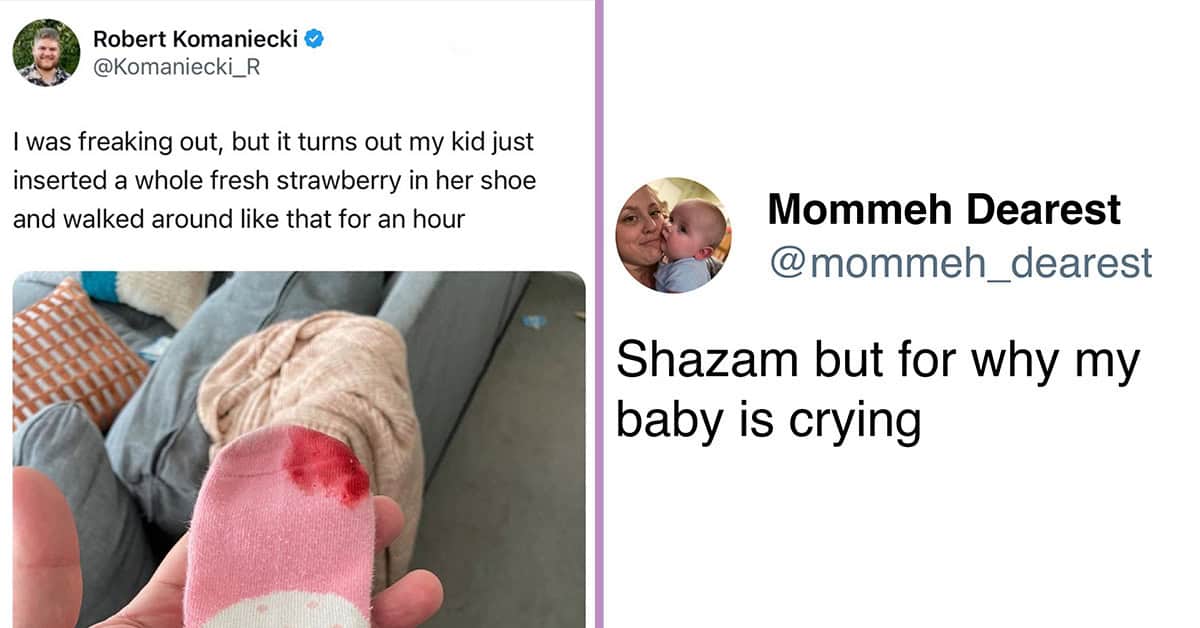Select the Mommeh Dearest display name

(x=944, y=210)
